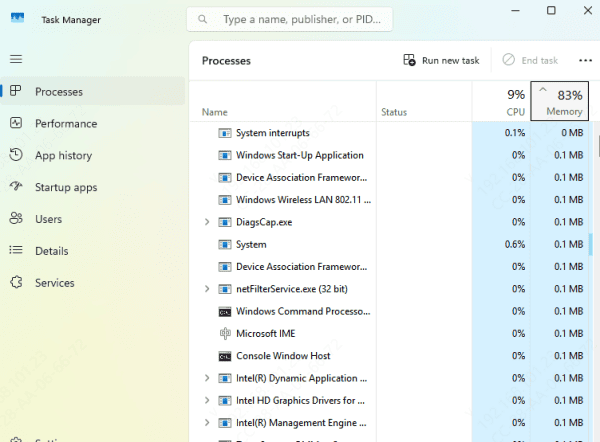Sort by the CPU column header
600x442 pixels.
click(501, 101)
